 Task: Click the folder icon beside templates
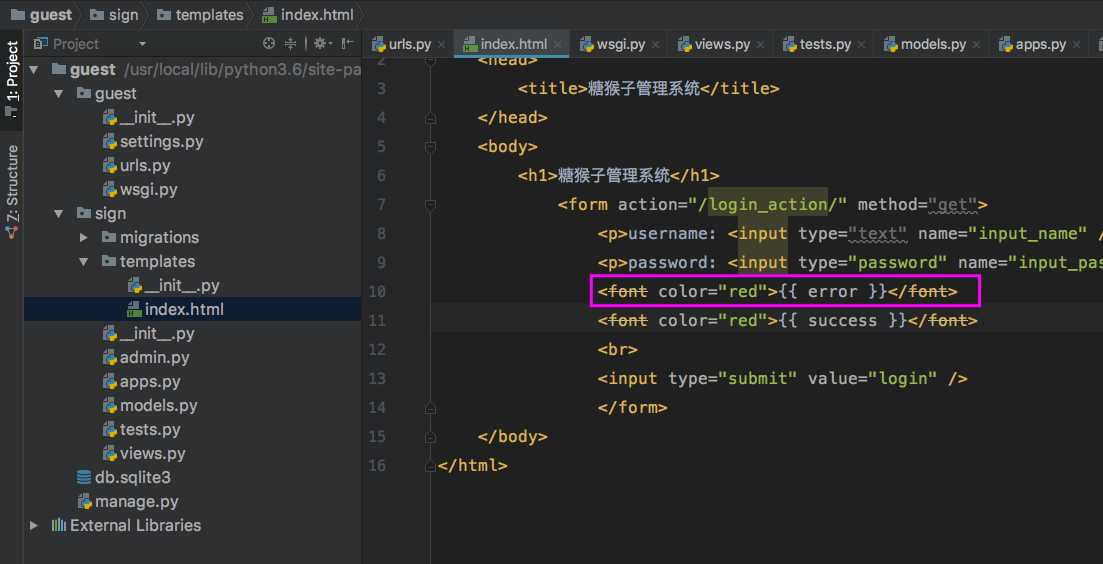109,262
